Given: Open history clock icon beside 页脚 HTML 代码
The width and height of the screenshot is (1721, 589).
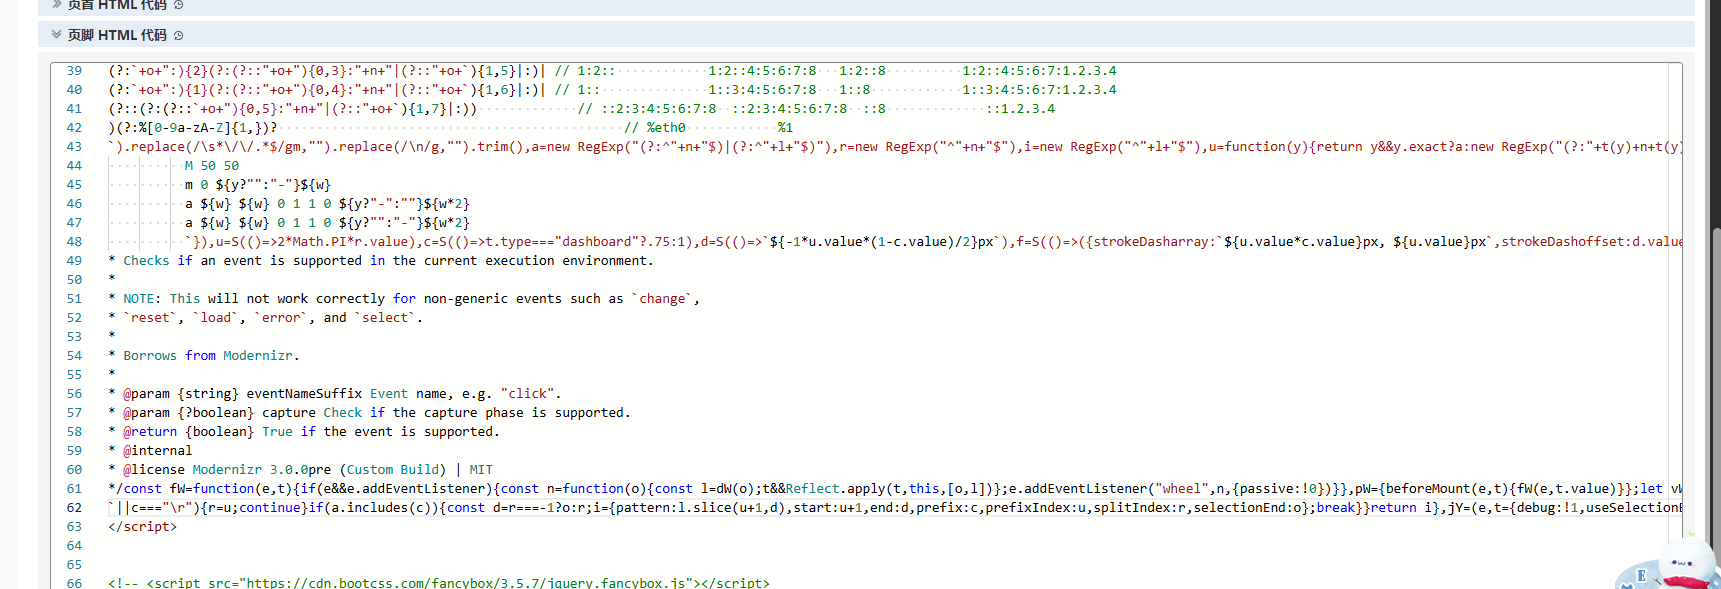Looking at the screenshot, I should pos(179,35).
